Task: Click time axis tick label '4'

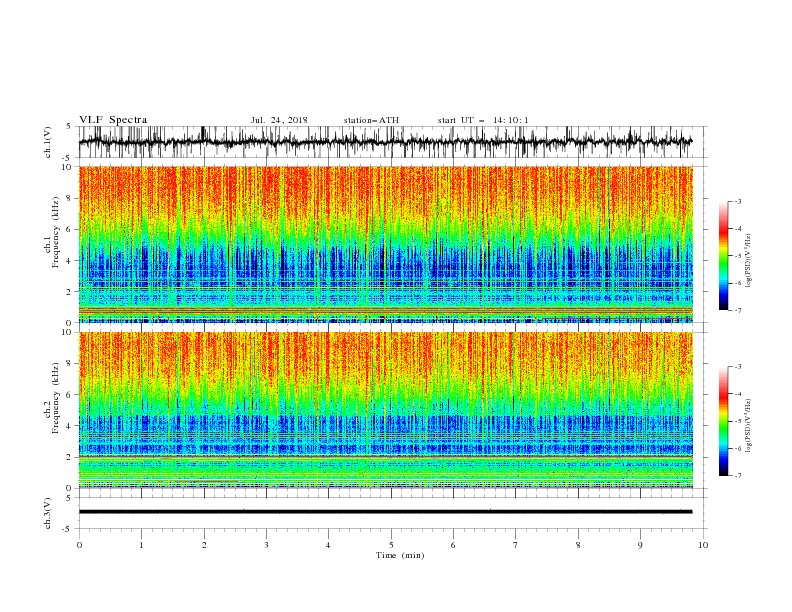Action: 328,545
